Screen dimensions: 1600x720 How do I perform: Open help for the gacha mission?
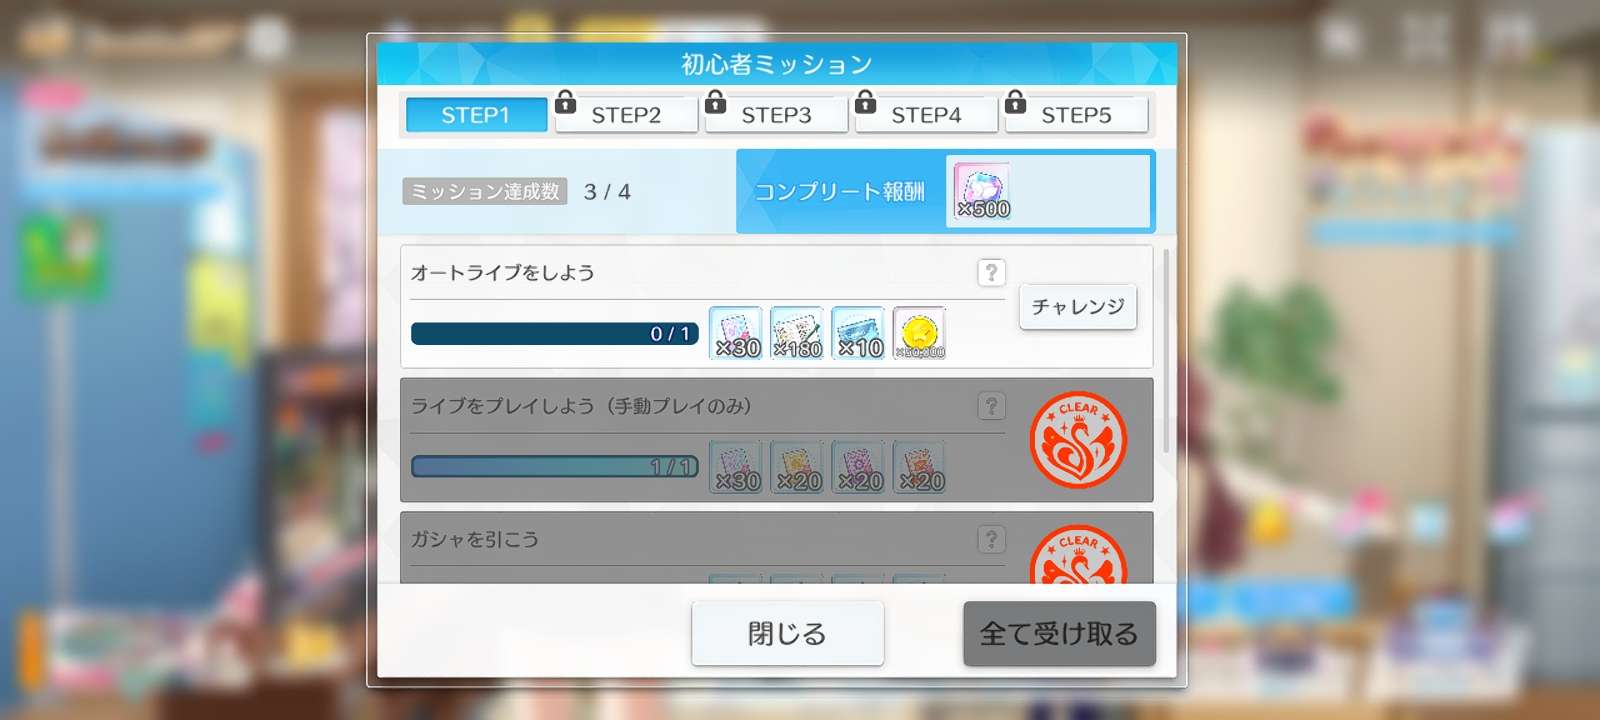click(x=991, y=540)
